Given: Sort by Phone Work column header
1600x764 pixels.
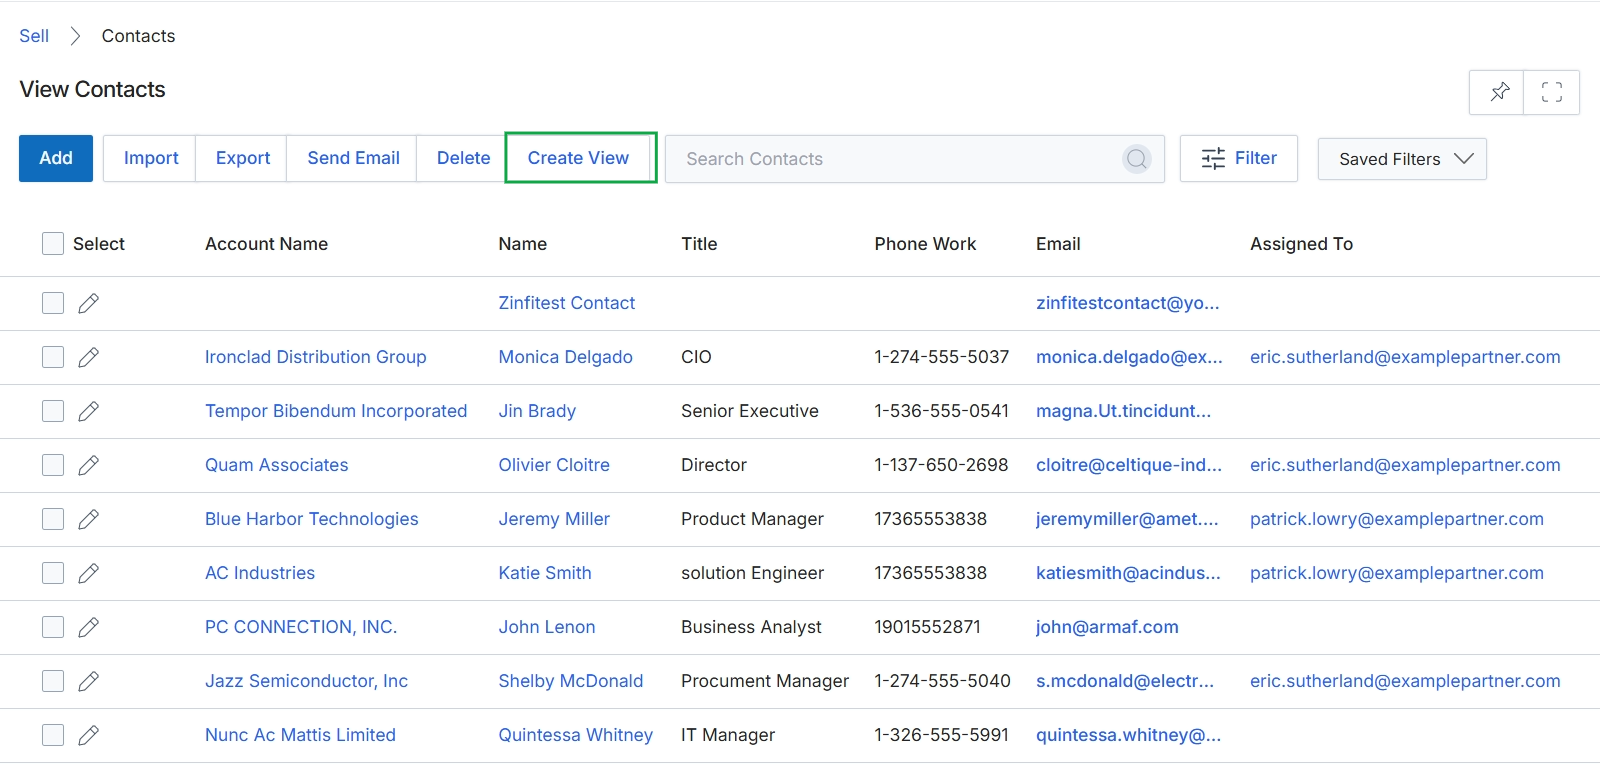Looking at the screenshot, I should pos(925,244).
